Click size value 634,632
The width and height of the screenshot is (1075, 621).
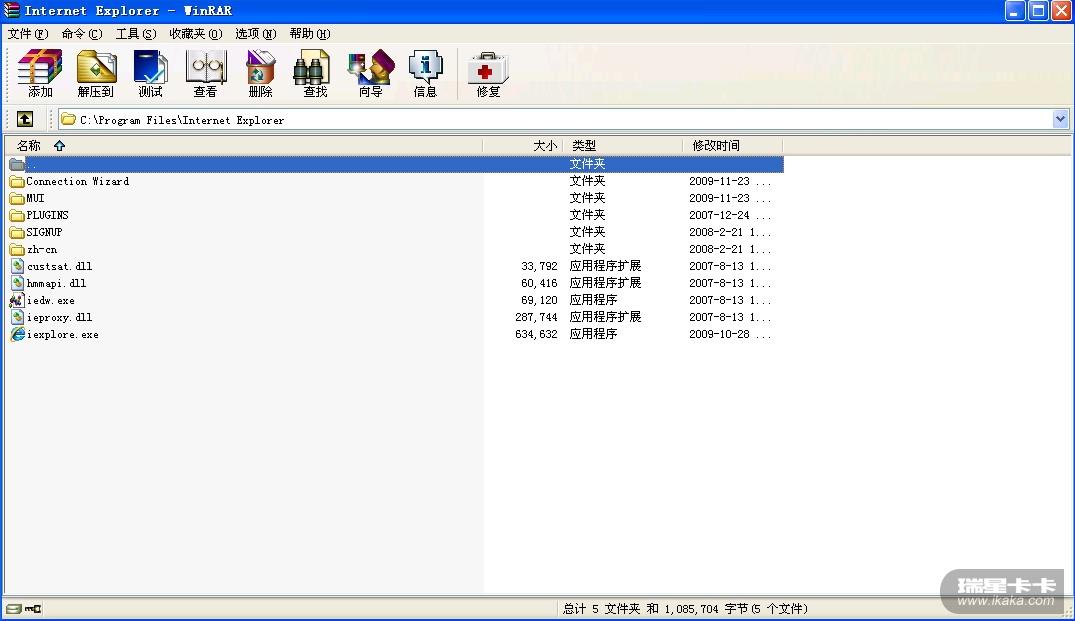coord(536,334)
